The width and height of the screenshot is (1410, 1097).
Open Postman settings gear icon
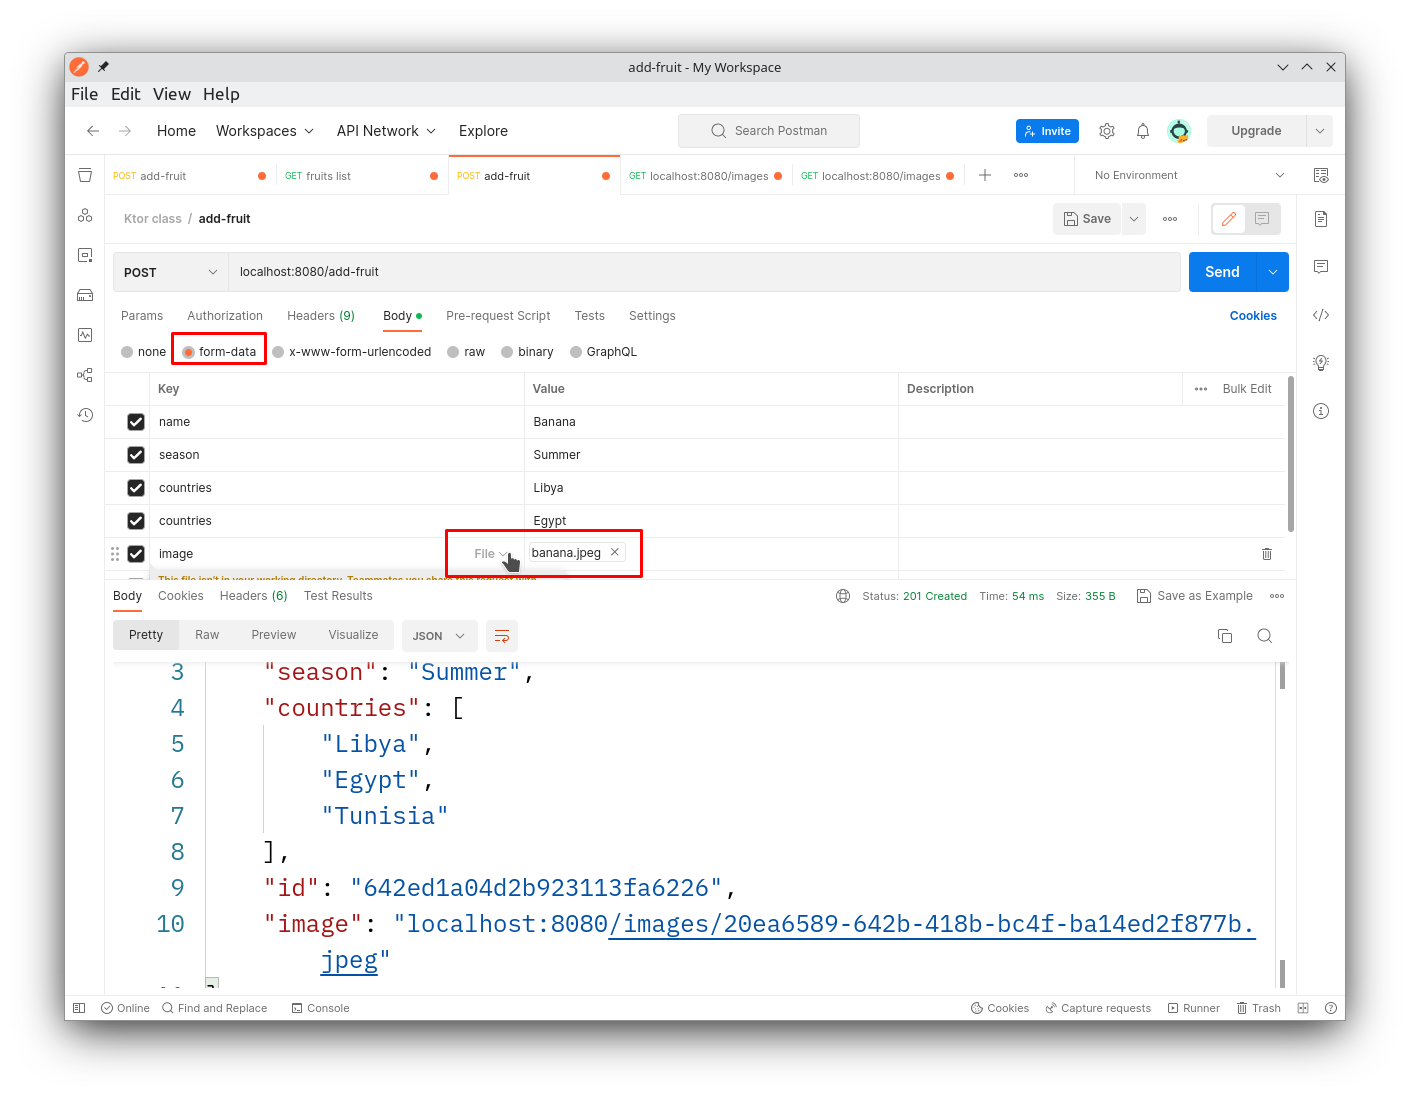coord(1107,131)
